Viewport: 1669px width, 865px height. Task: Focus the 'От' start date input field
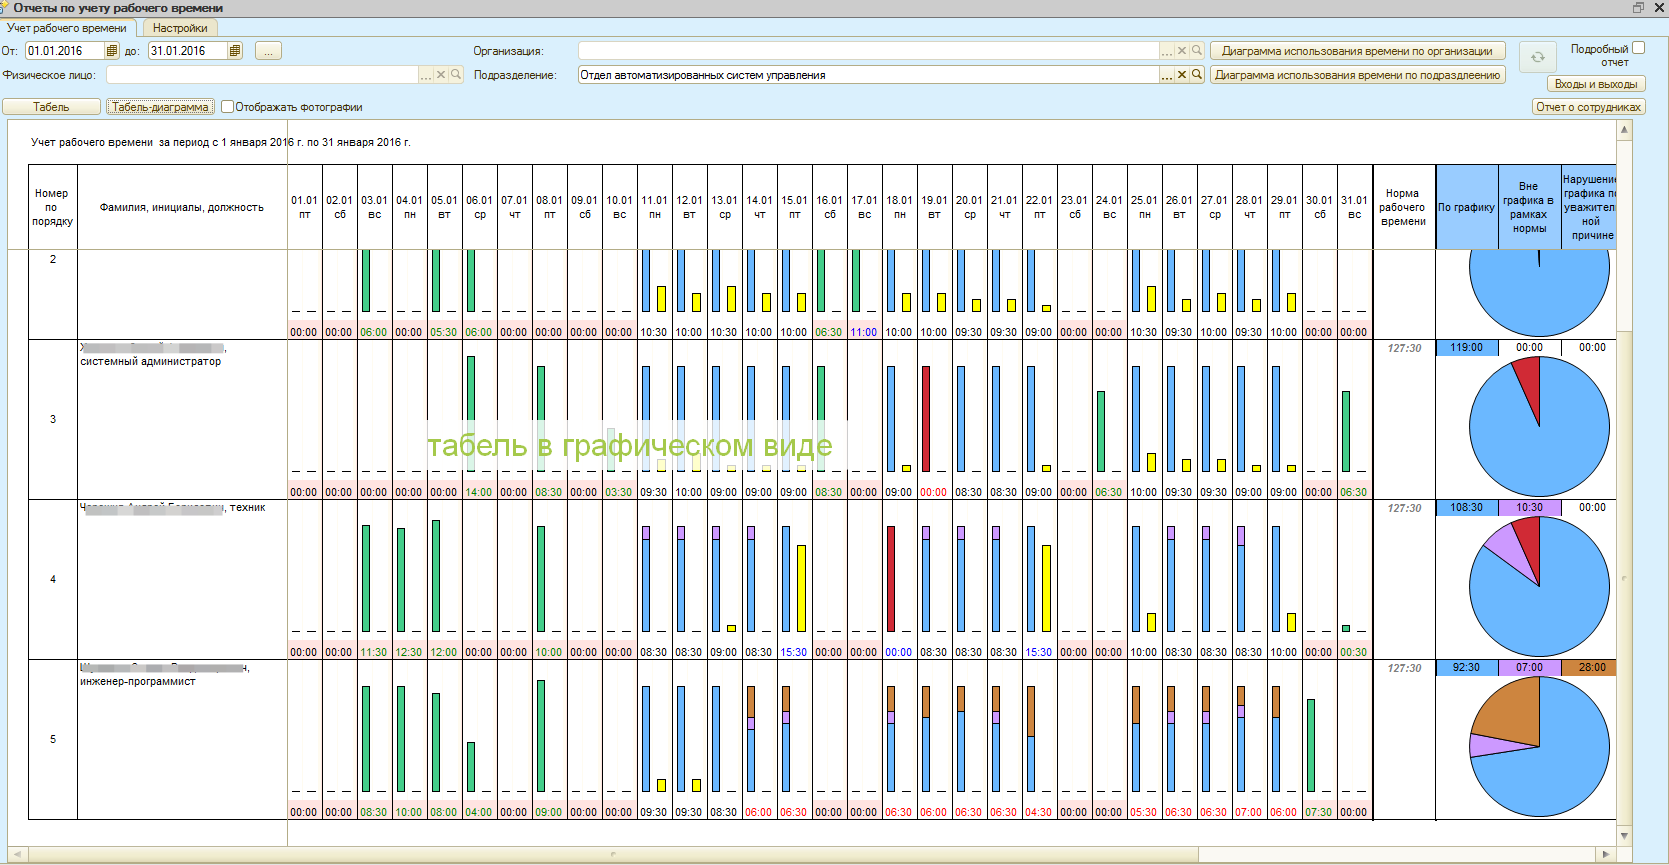coord(64,51)
